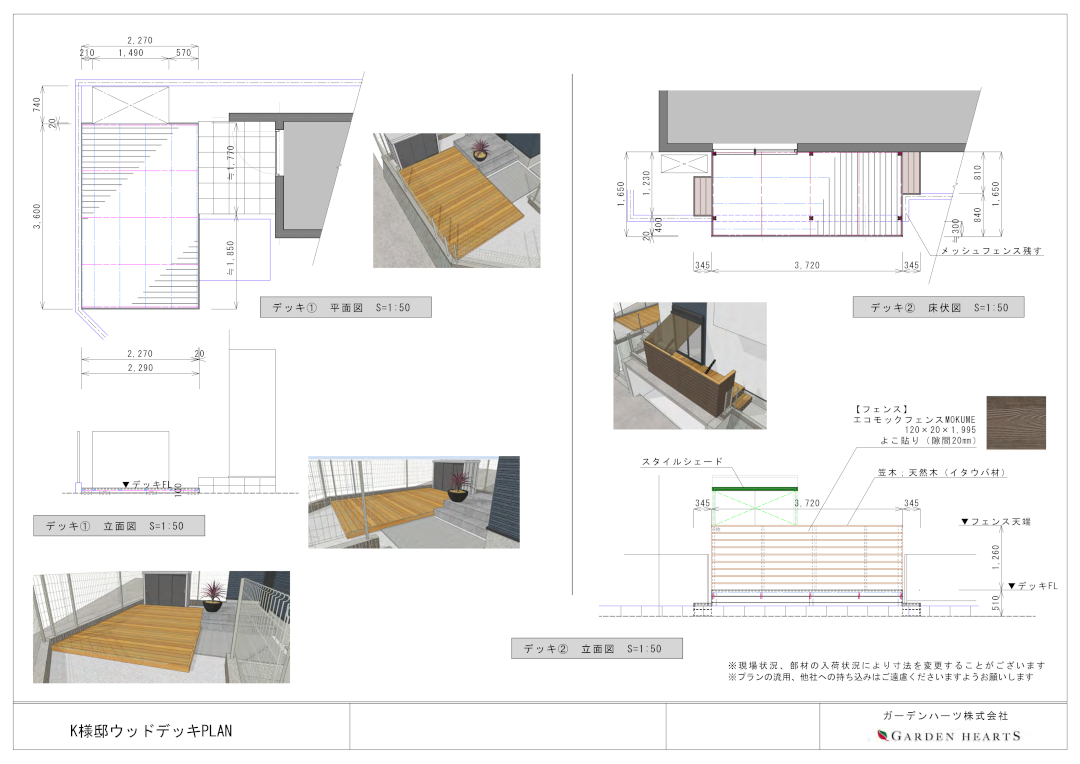
Task: Open the top deck 3D render with plant
Action: 457,200
